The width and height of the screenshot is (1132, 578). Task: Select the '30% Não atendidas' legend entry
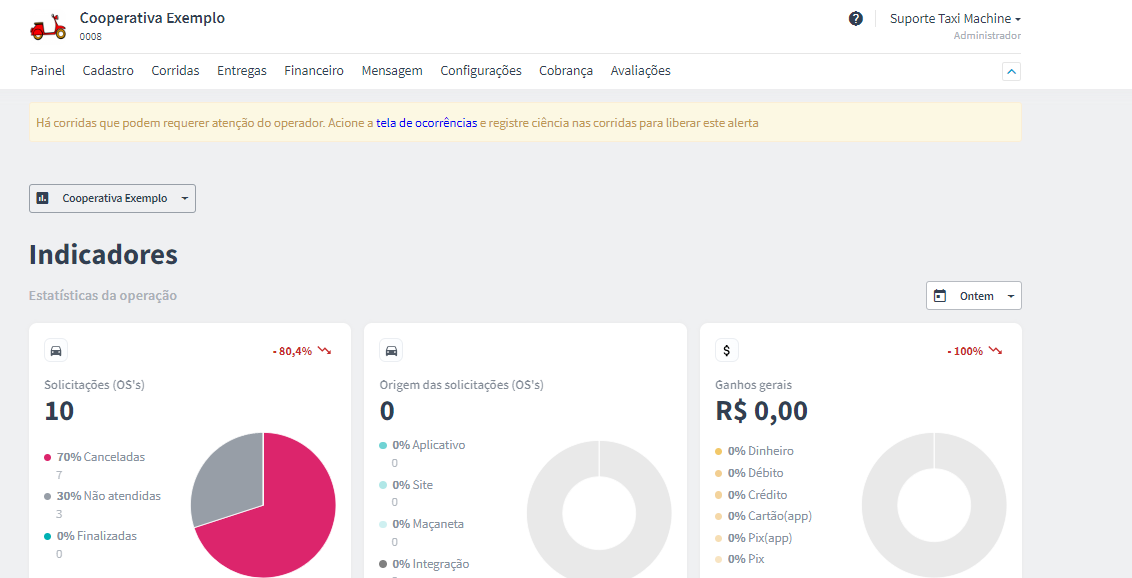(103, 496)
